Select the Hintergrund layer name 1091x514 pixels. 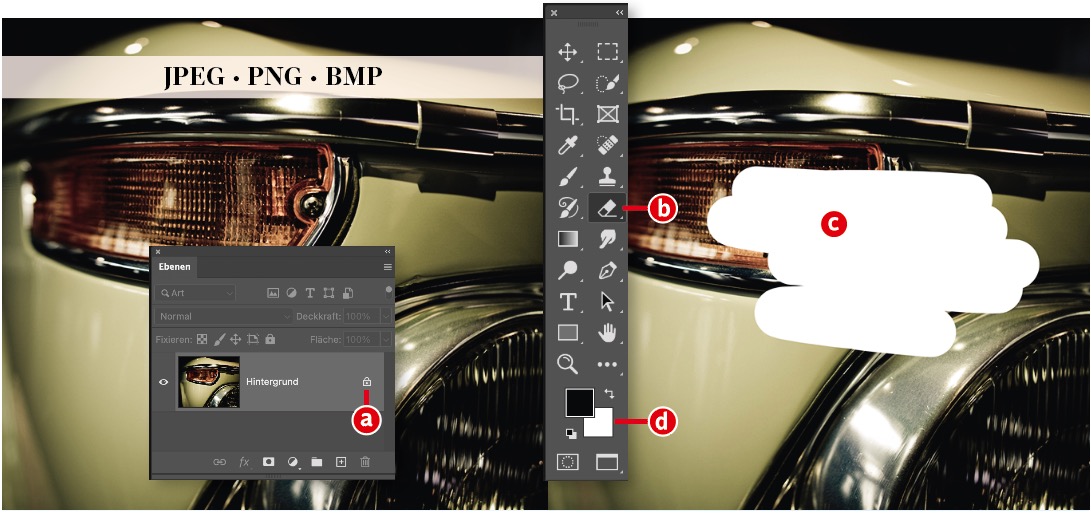coord(272,382)
